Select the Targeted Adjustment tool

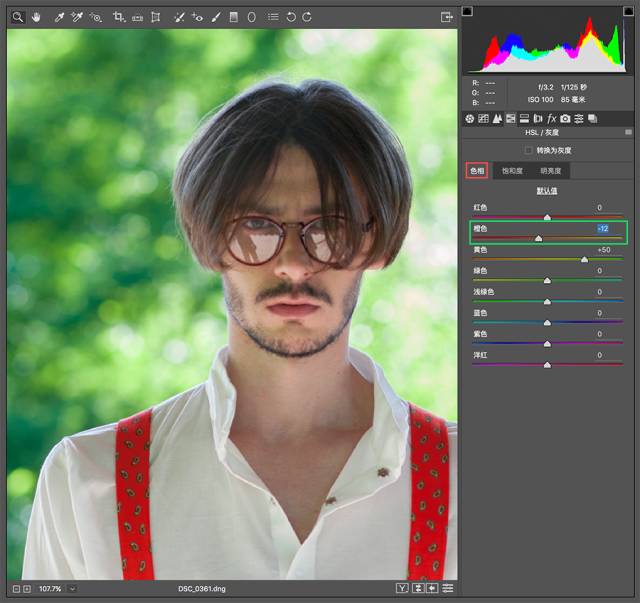[x=96, y=17]
